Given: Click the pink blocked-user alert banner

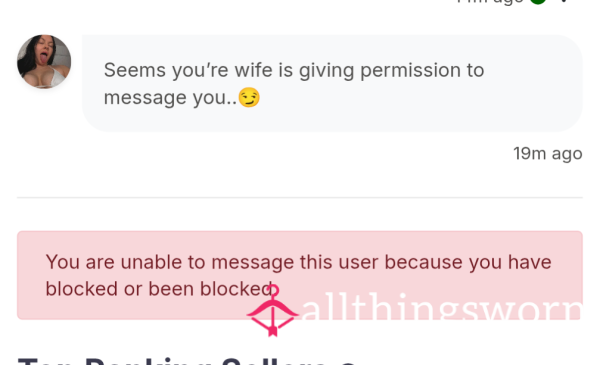Looking at the screenshot, I should [x=300, y=275].
